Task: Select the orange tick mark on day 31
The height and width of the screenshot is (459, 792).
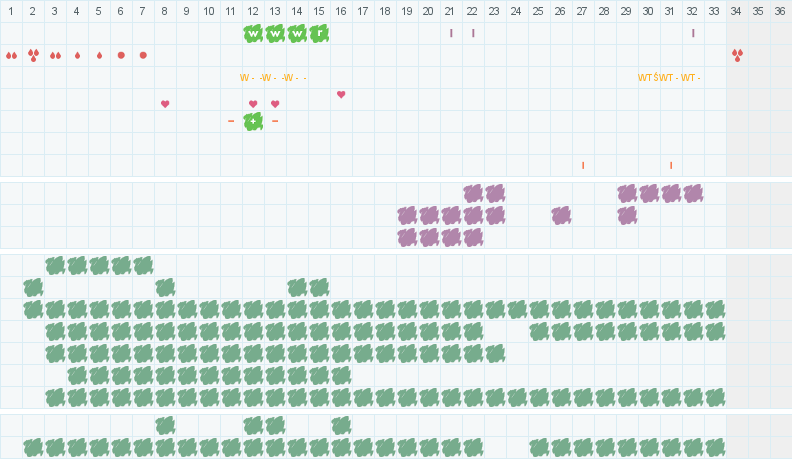Action: 671,165
